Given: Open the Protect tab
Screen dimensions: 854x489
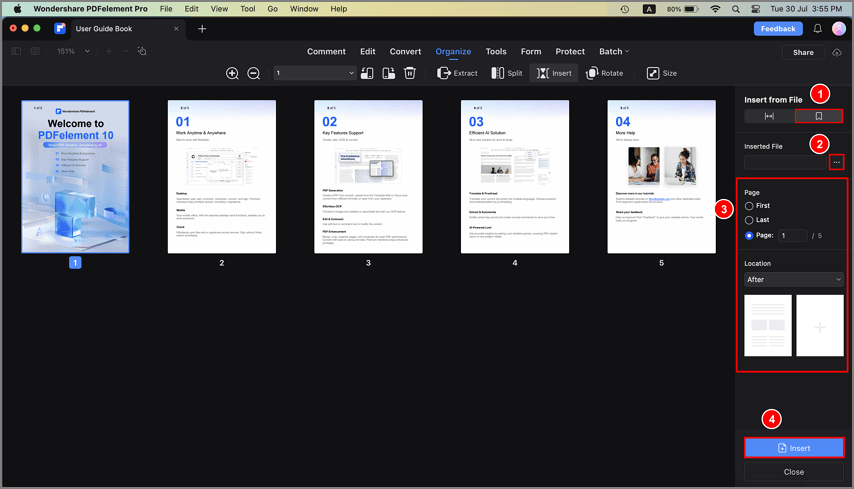Looking at the screenshot, I should (570, 51).
